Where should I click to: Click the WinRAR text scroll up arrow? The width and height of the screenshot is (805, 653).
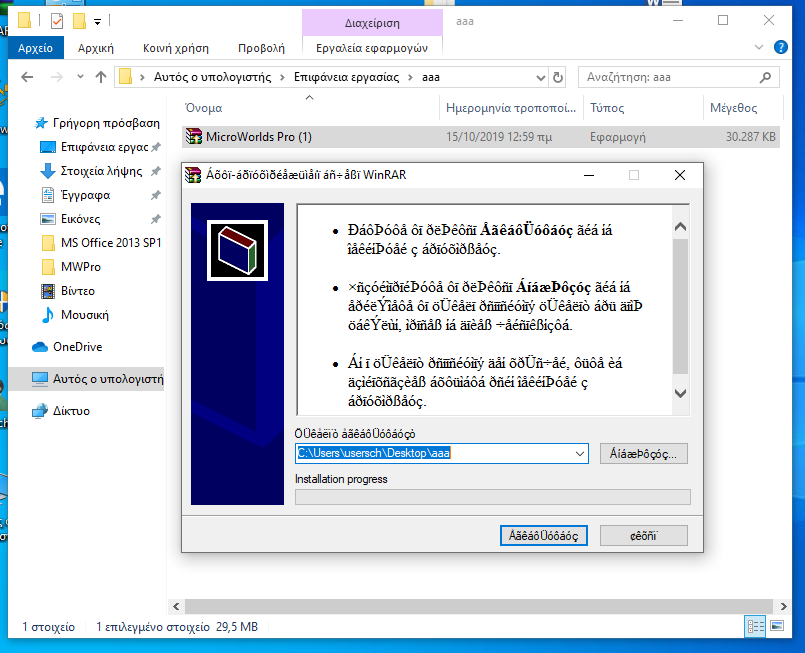coord(681,226)
